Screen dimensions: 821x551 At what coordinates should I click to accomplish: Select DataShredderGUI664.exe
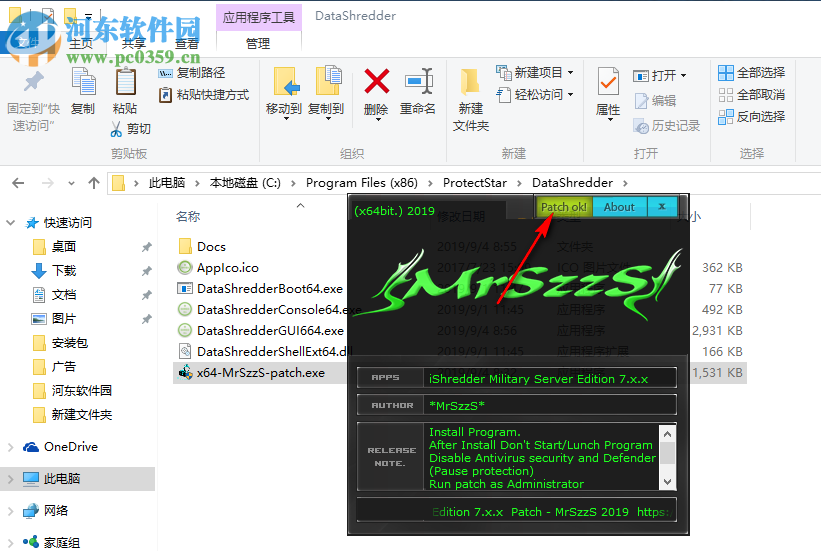[x=270, y=330]
